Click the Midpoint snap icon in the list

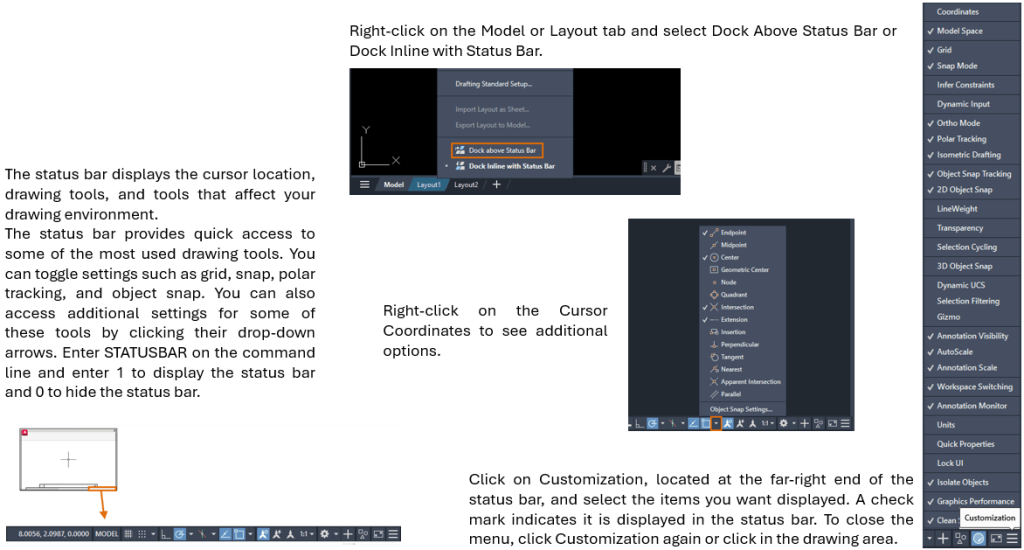pyautogui.click(x=713, y=245)
